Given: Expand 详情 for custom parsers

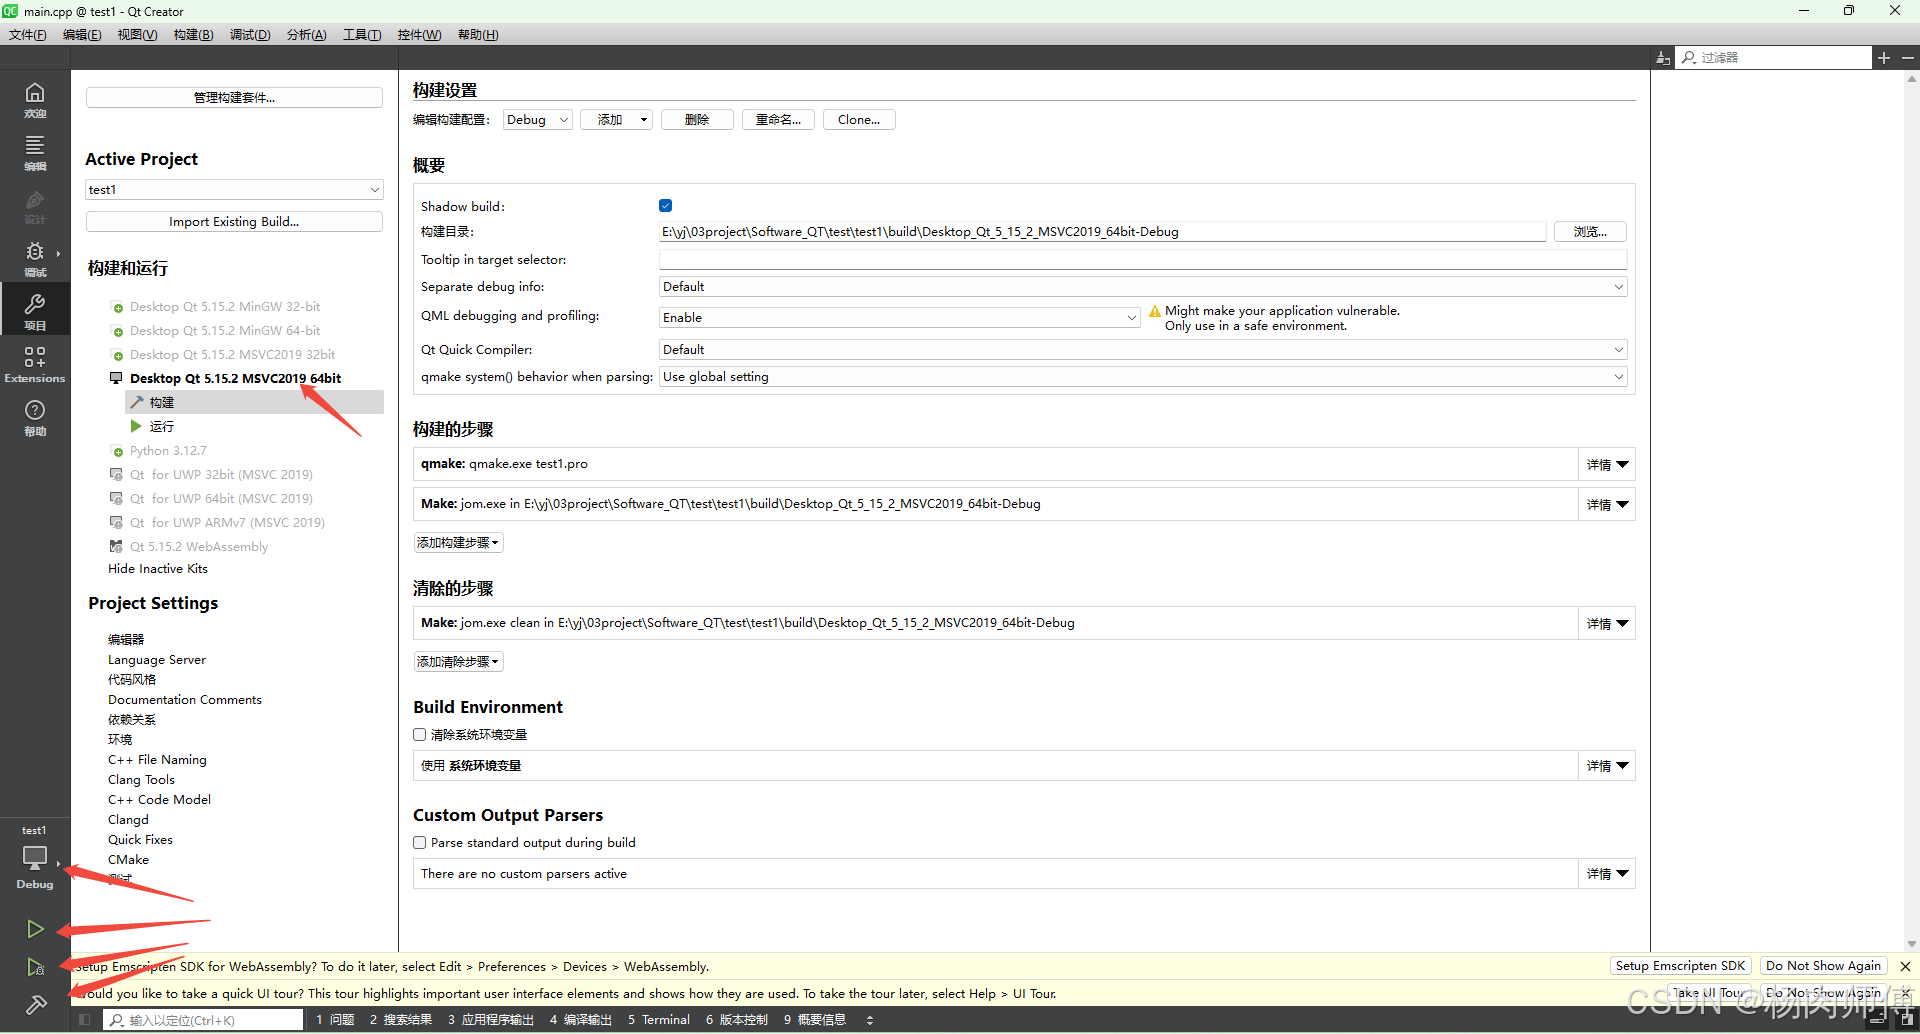Looking at the screenshot, I should (1607, 873).
